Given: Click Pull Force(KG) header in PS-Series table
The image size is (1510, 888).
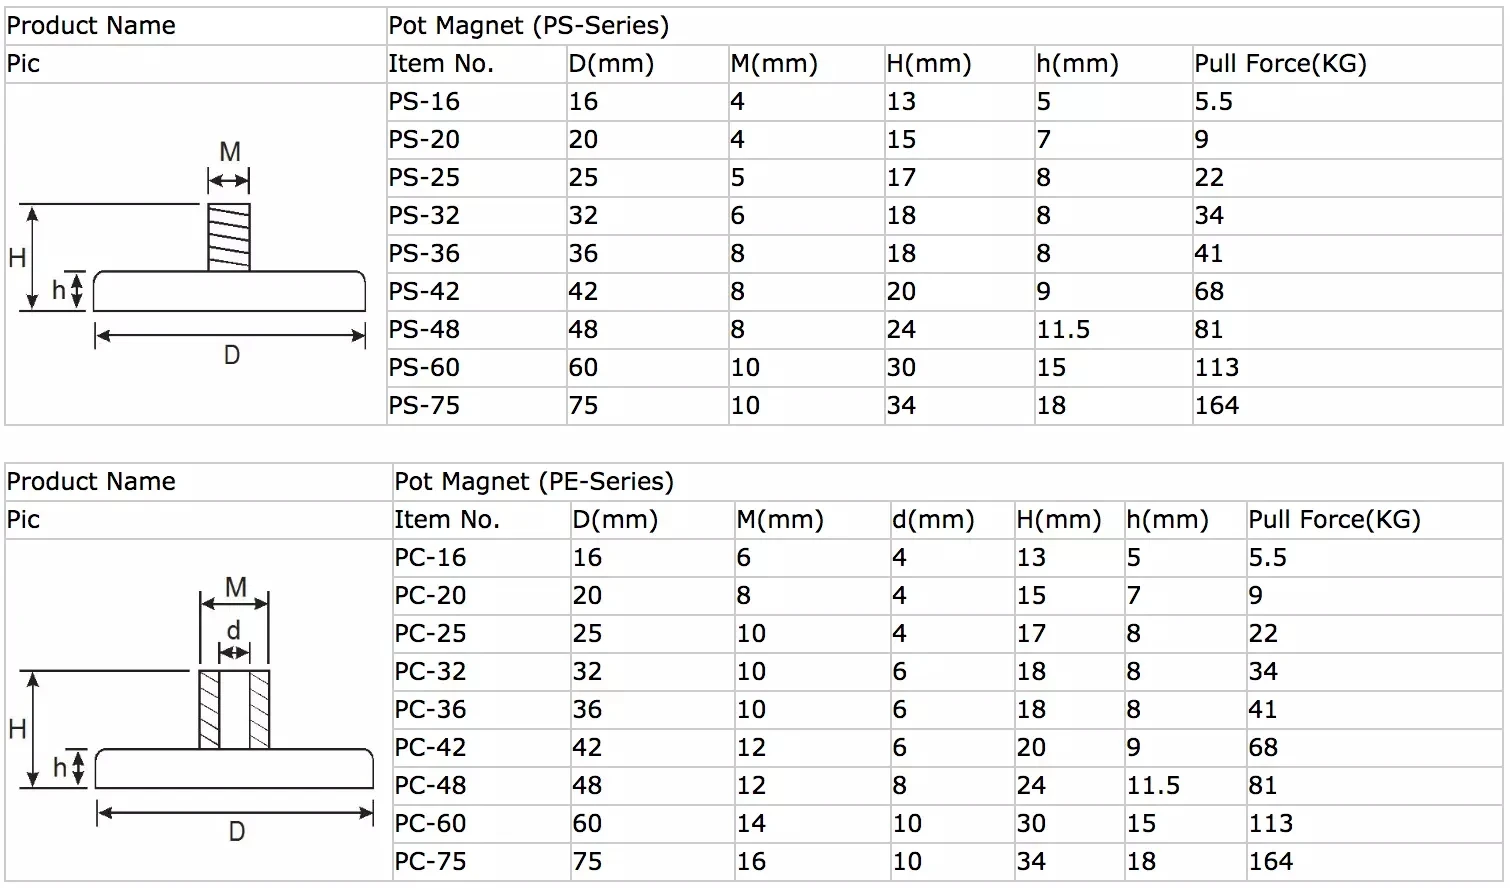Looking at the screenshot, I should [1280, 64].
